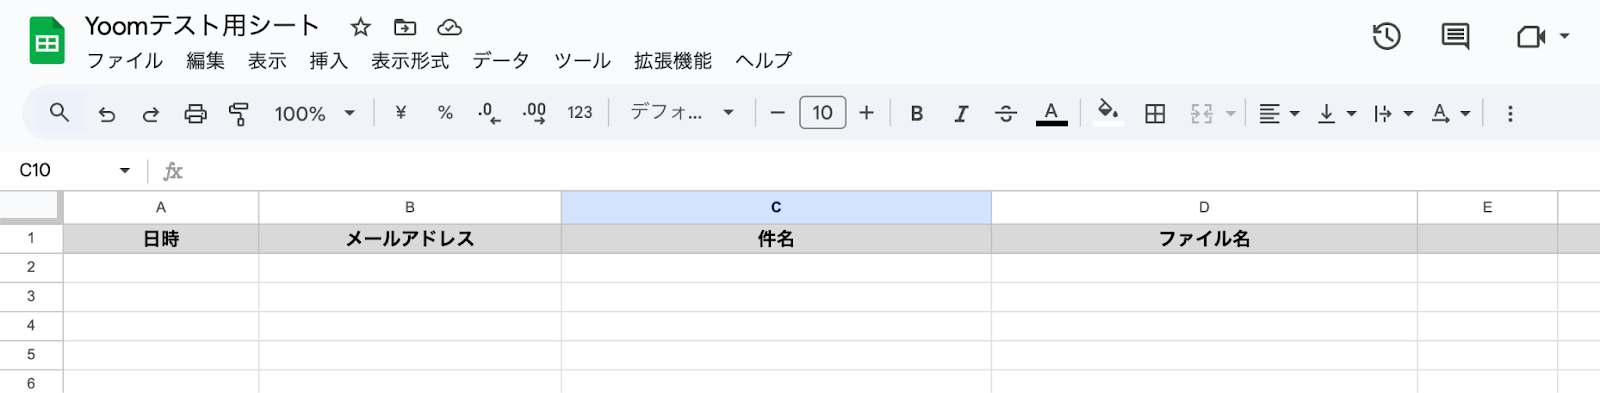Viewport: 1600px width, 393px height.
Task: Click the print icon
Action: pos(195,114)
